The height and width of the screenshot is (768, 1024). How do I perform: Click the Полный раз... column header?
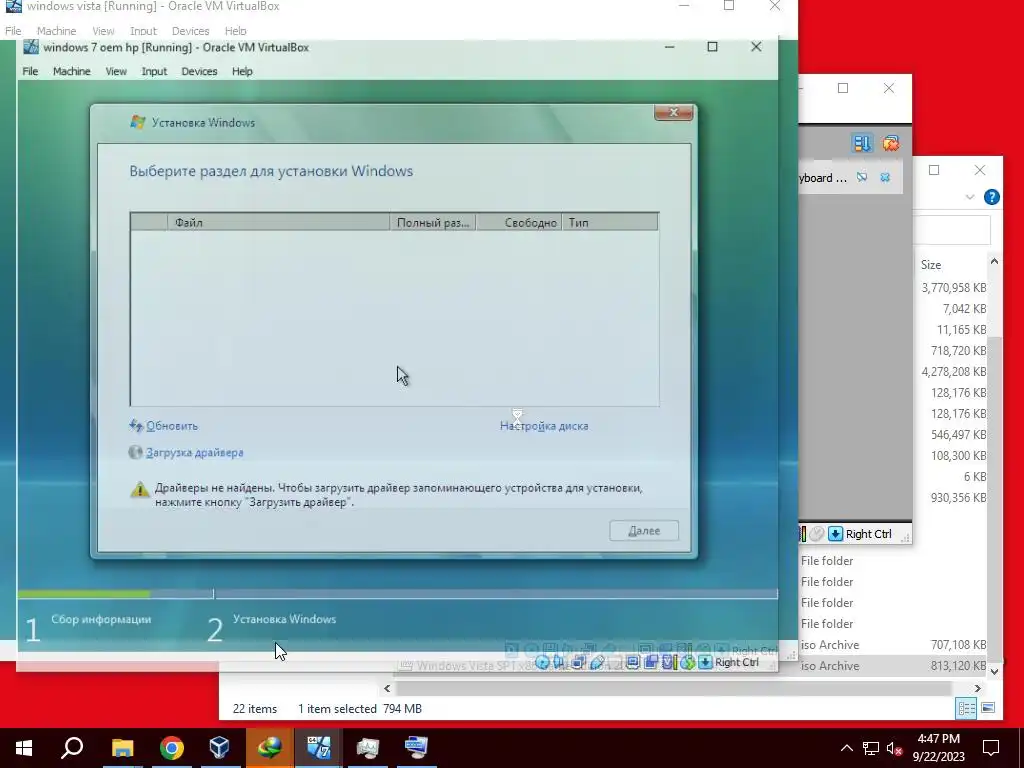pyautogui.click(x=433, y=222)
